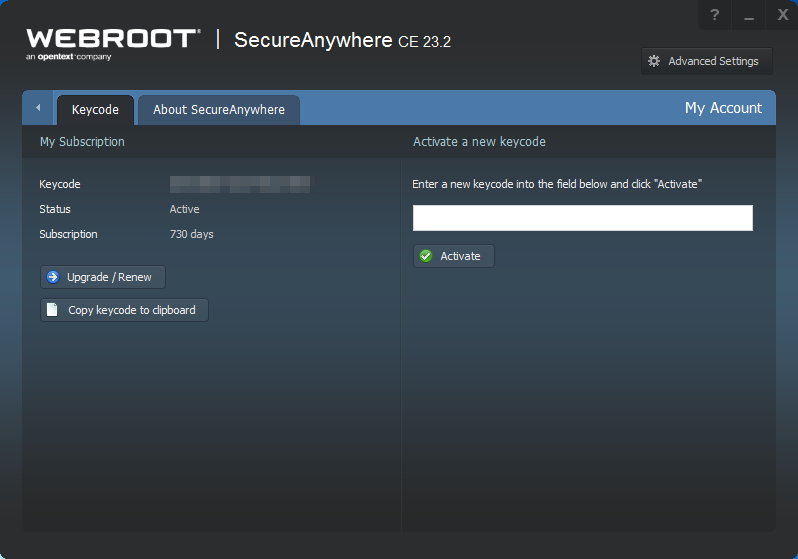The height and width of the screenshot is (559, 798).
Task: Close the SecureAnywhere window
Action: [782, 15]
